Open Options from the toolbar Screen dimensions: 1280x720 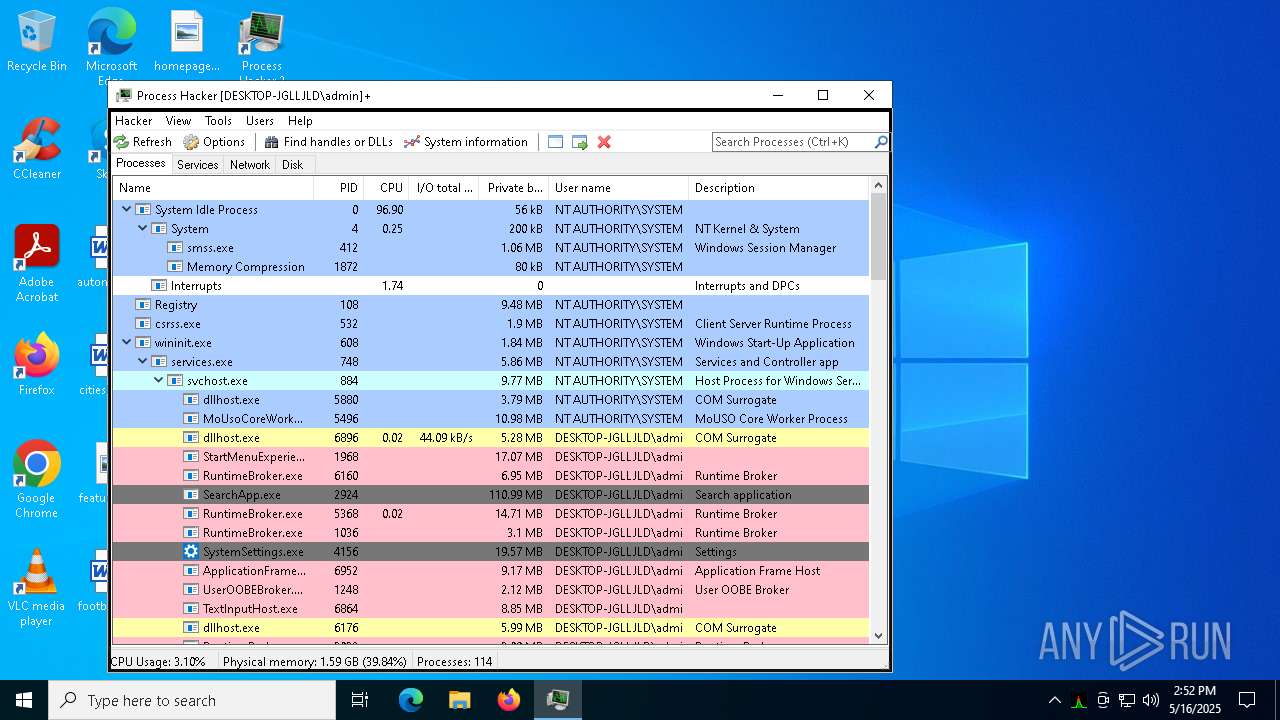pos(214,142)
